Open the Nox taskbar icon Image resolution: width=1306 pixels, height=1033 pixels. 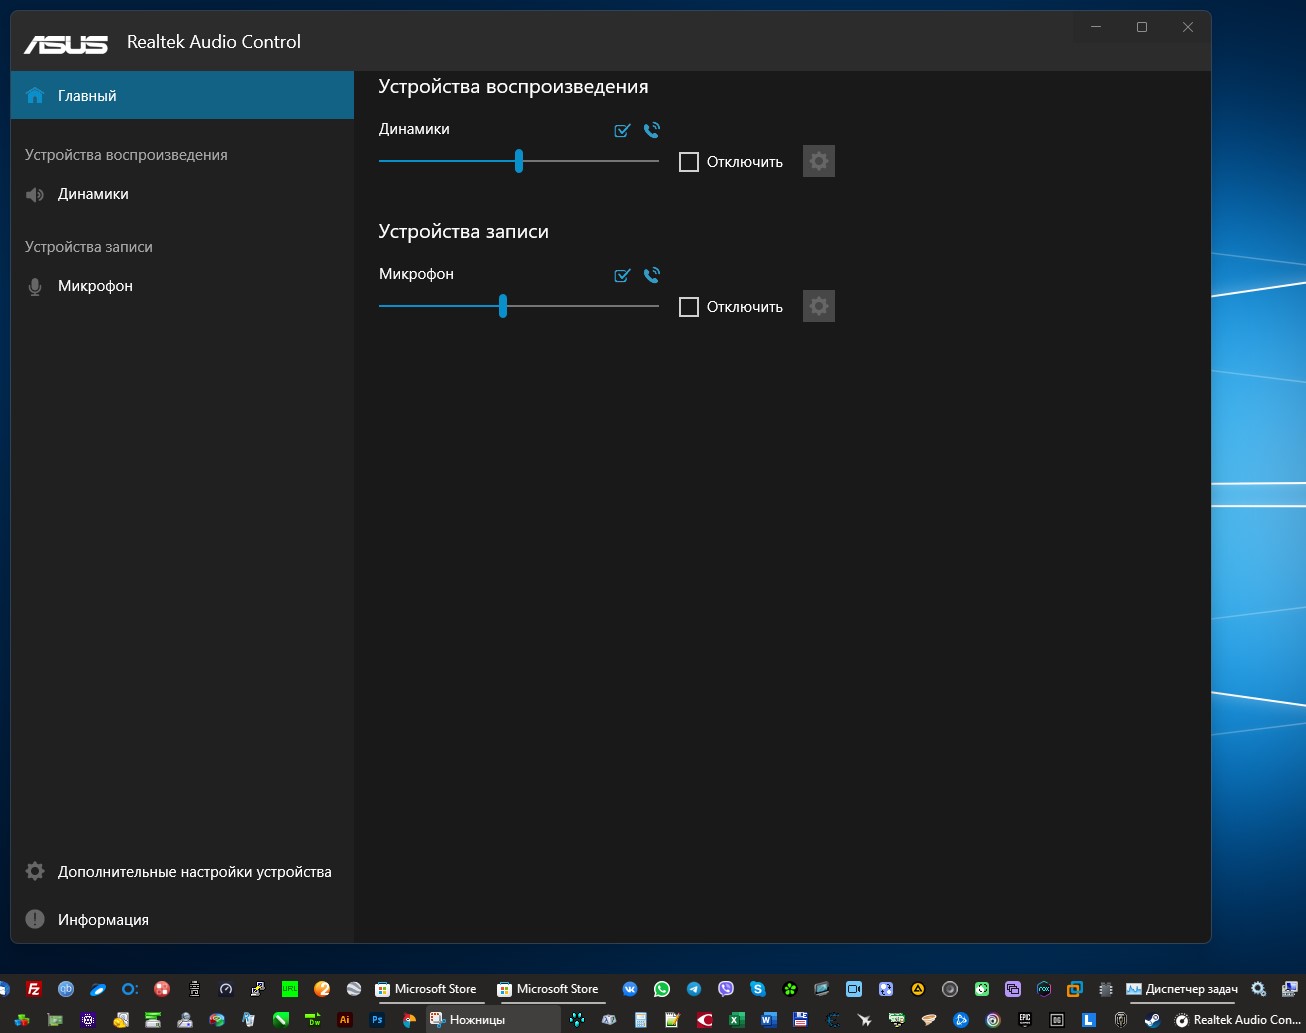pos(1044,989)
